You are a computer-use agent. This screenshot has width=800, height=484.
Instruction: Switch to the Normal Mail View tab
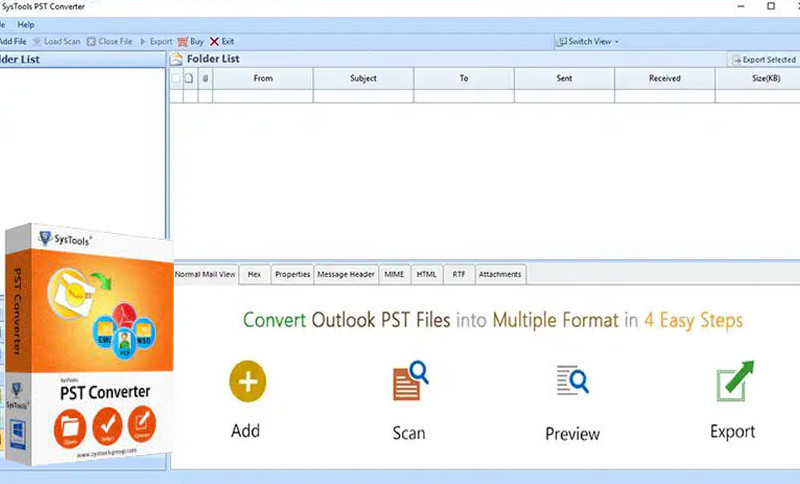pyautogui.click(x=205, y=274)
